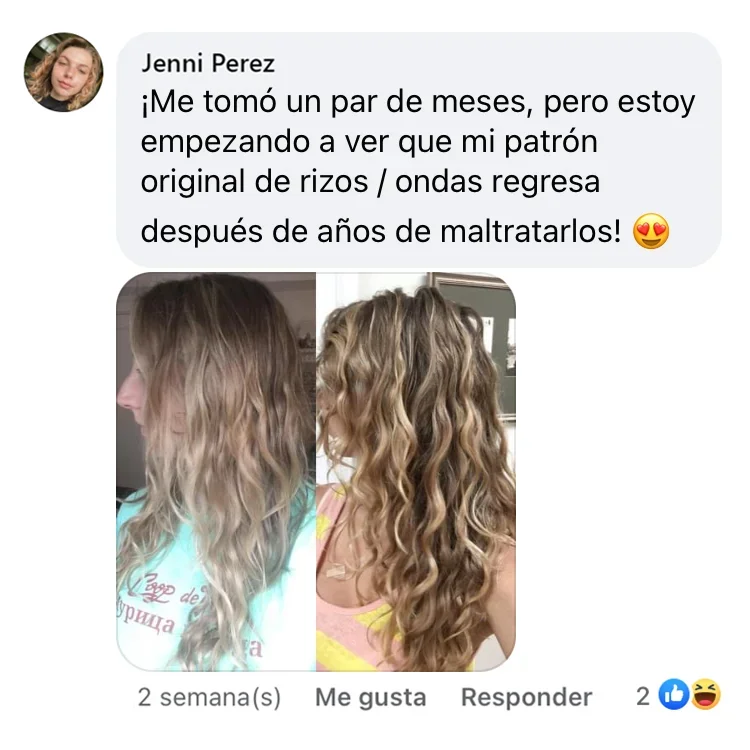Viewport: 750px width, 750px height.
Task: Open Jenni Perez's round profile picture
Action: click(63, 72)
